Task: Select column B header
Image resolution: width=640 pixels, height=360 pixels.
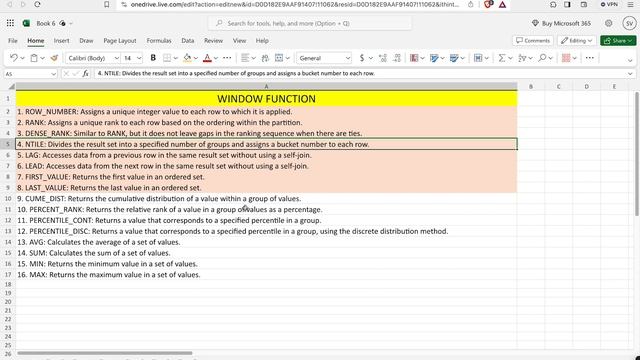Action: coord(531,87)
